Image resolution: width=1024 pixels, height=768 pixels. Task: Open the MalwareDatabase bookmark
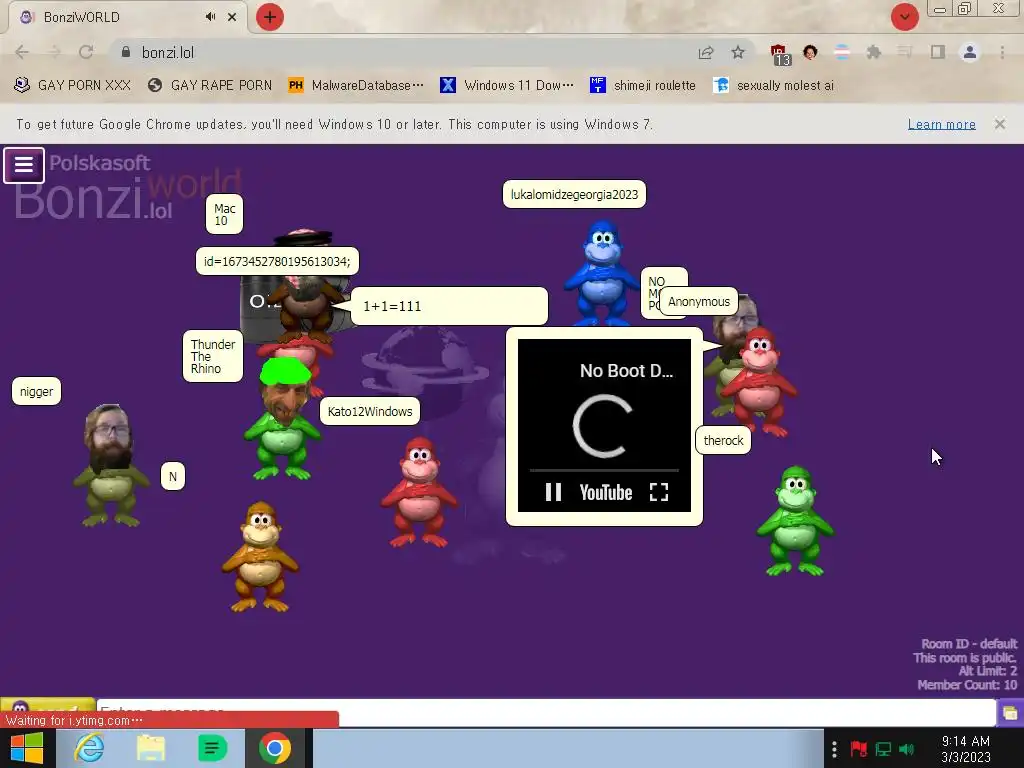[356, 86]
